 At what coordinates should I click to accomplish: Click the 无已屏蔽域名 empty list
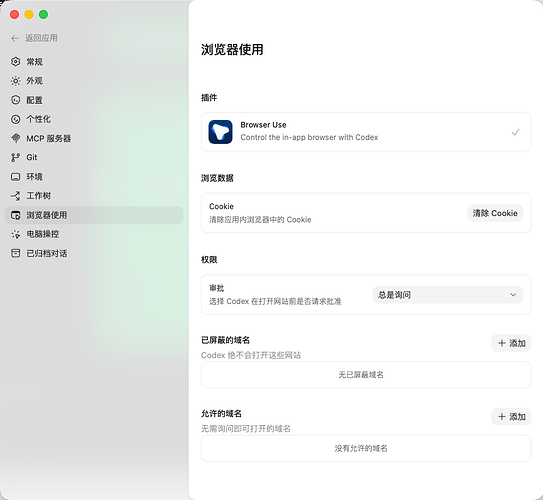[x=366, y=375]
